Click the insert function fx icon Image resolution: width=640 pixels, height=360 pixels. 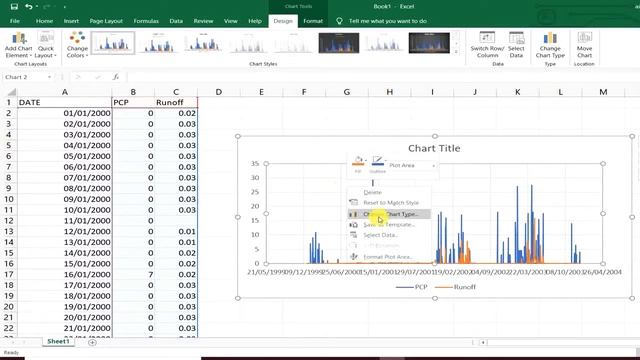tap(116, 77)
